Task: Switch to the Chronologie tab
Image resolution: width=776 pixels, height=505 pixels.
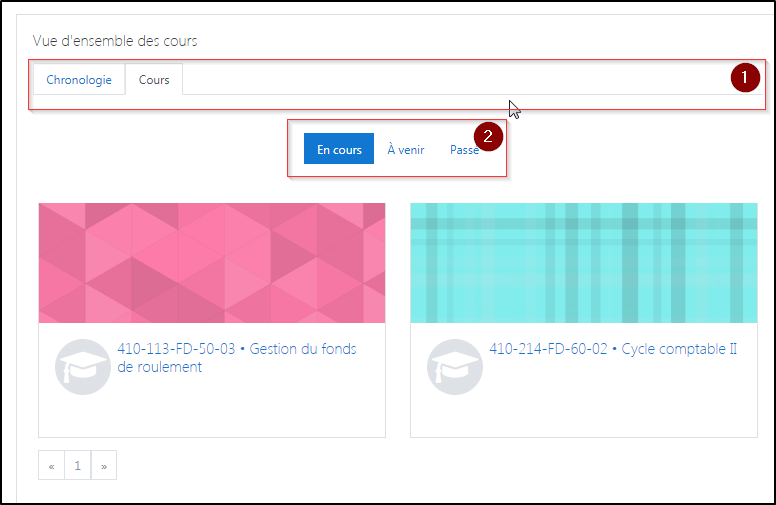Action: pyautogui.click(x=79, y=80)
